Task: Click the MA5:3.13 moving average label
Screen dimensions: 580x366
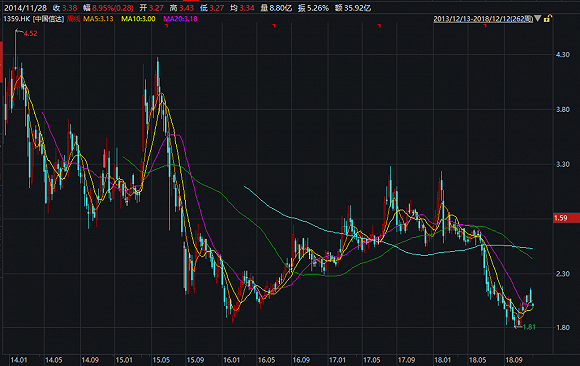Action: (98, 19)
